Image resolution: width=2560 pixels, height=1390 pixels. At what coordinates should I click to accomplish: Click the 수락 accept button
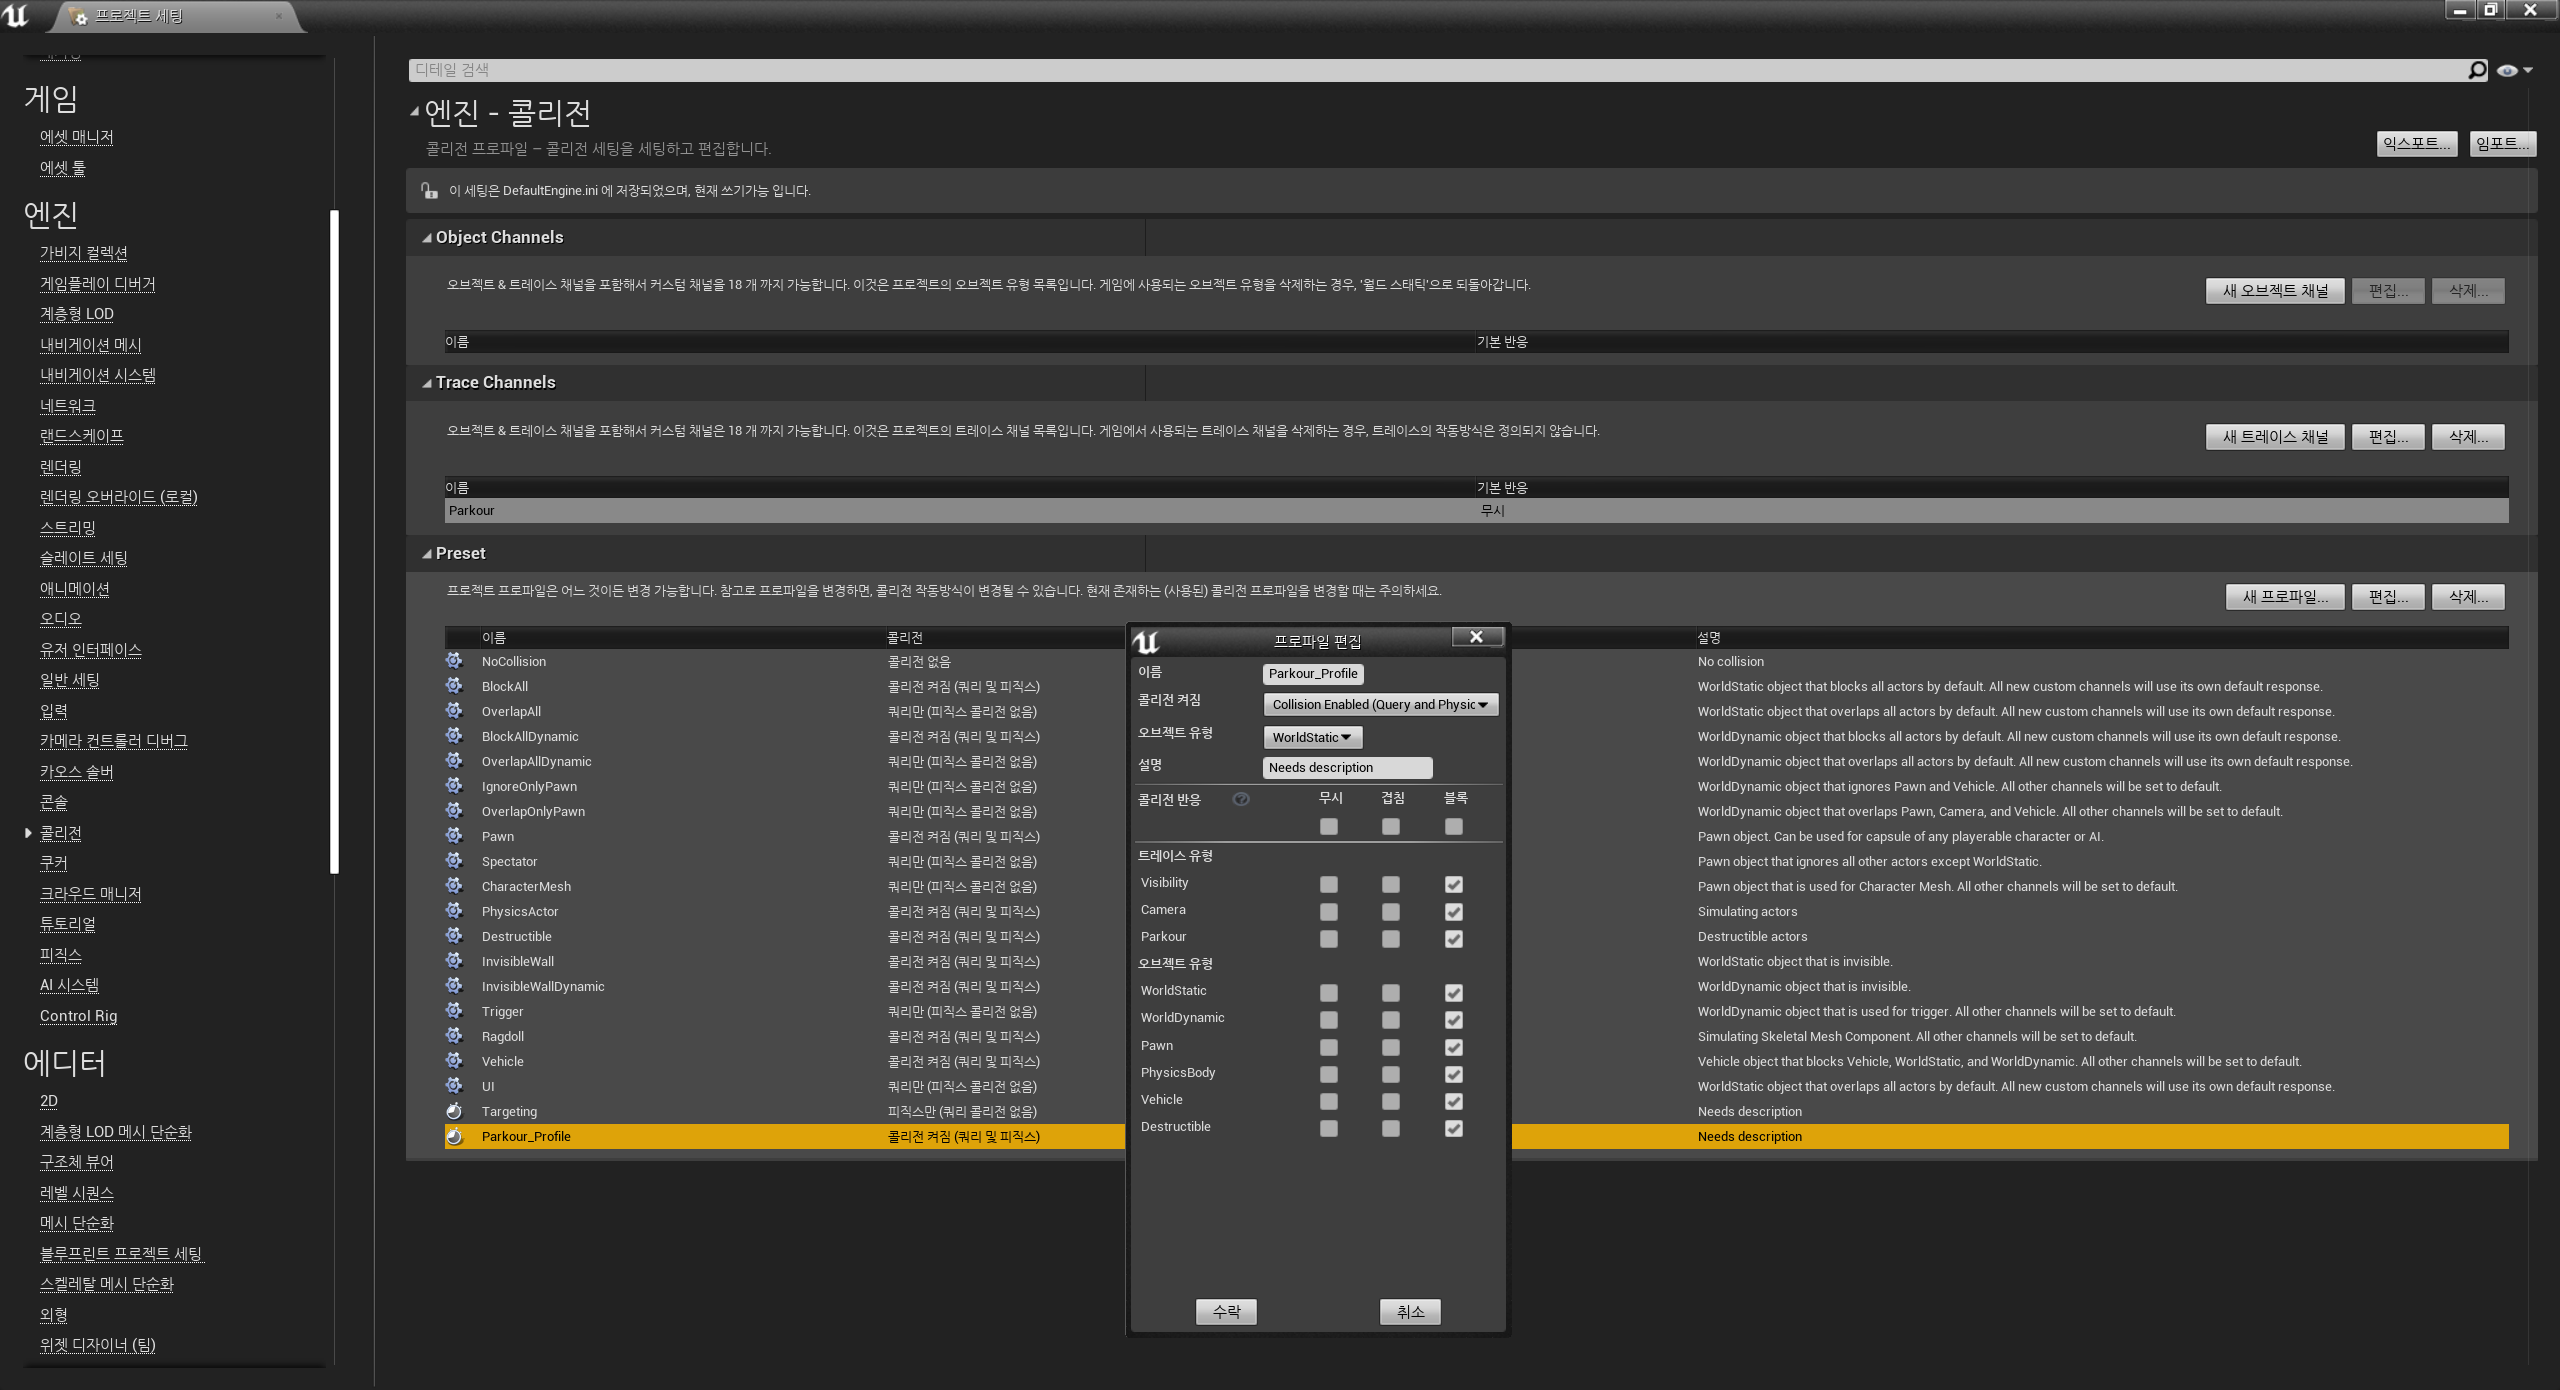1226,1311
